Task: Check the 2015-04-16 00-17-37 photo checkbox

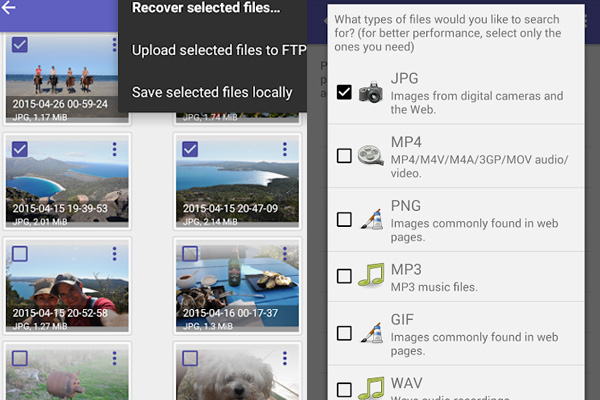Action: point(190,253)
